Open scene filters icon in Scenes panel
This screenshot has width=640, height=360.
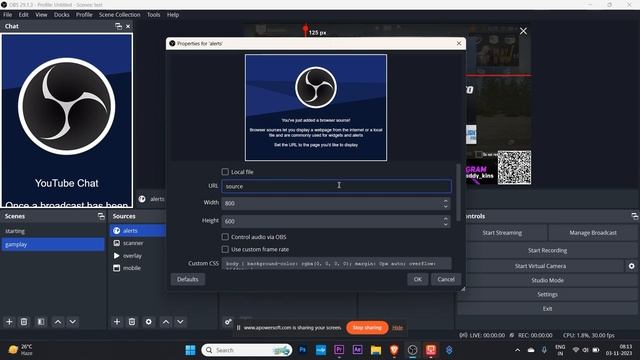(x=41, y=322)
